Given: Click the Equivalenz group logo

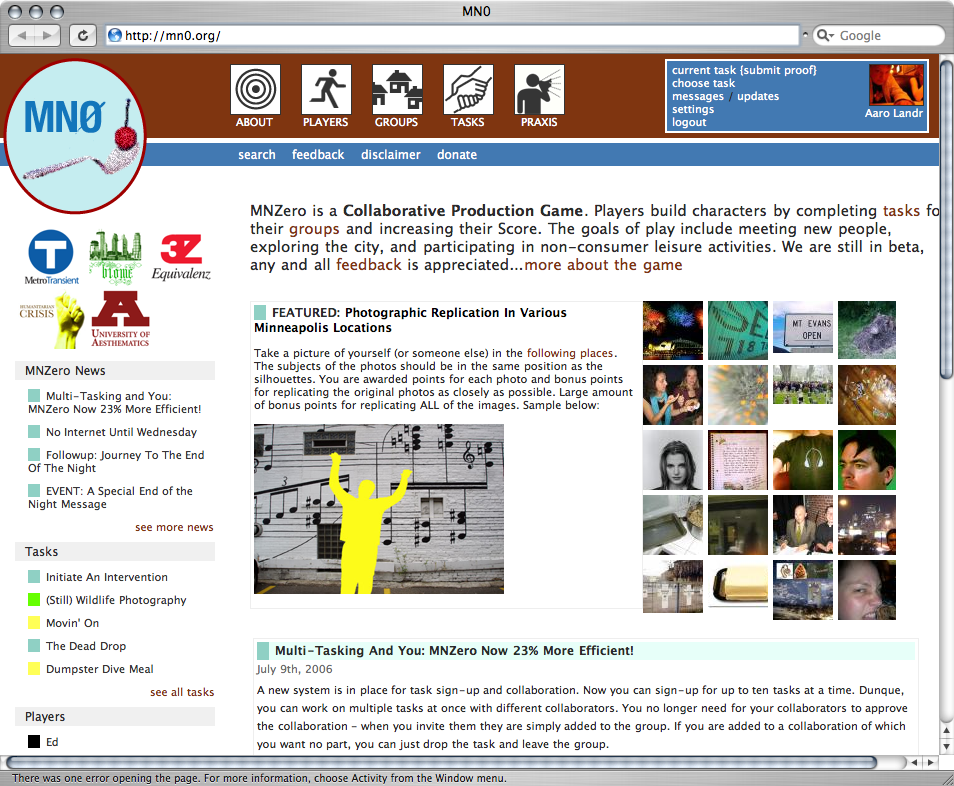Looking at the screenshot, I should click(181, 256).
